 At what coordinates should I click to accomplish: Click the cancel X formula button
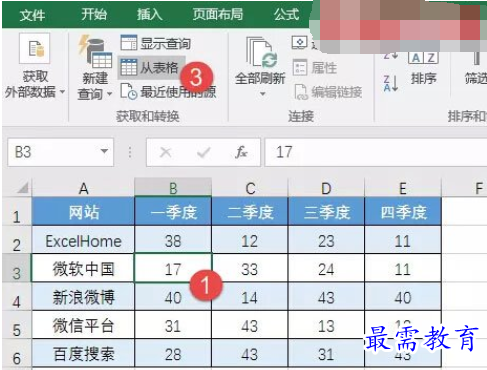(x=166, y=153)
